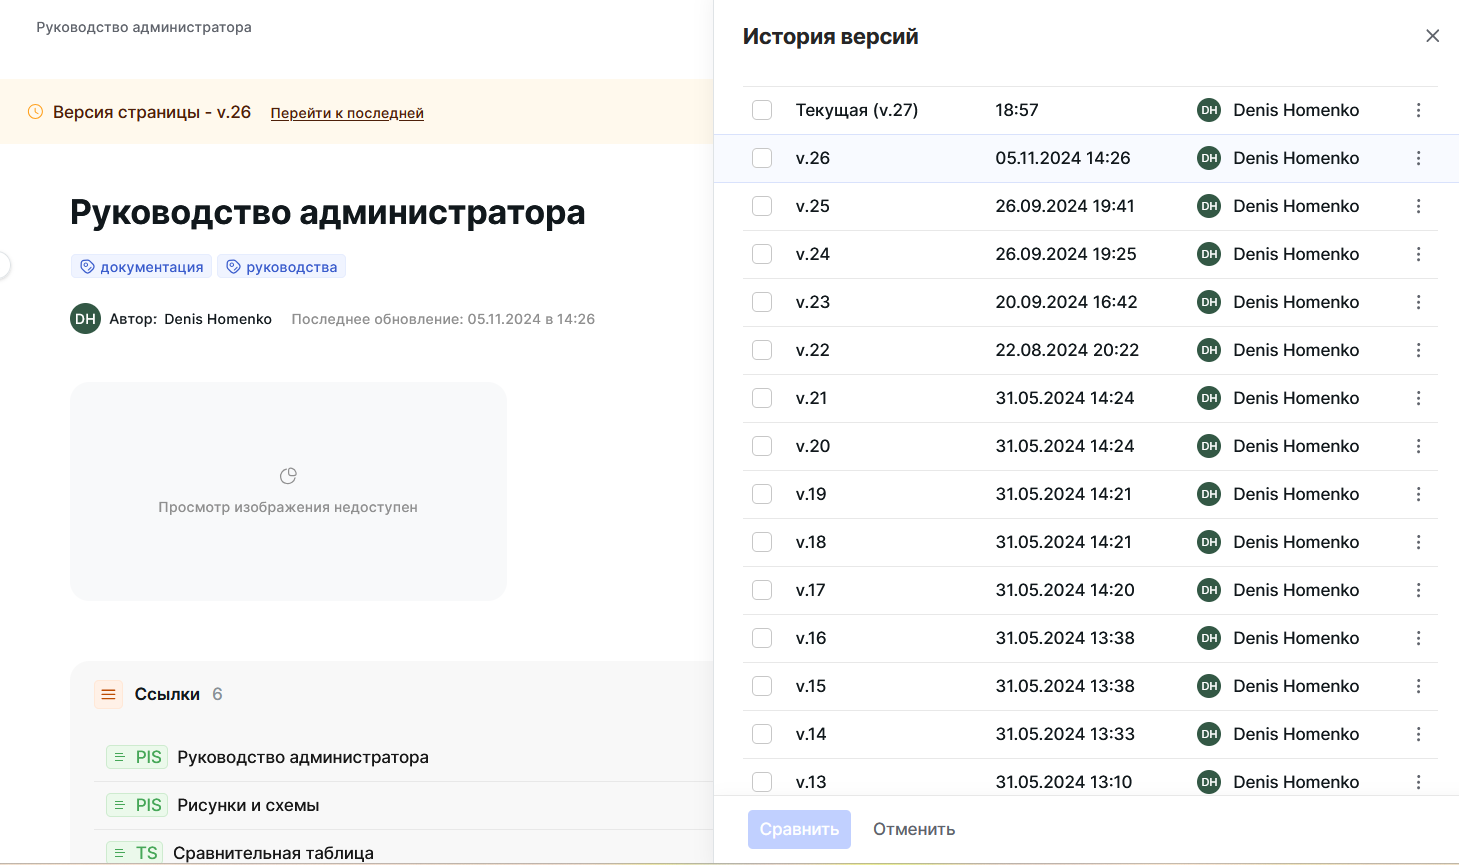The height and width of the screenshot is (865, 1459).
Task: Open the actions menu for Текущая (v.27)
Action: click(1419, 110)
